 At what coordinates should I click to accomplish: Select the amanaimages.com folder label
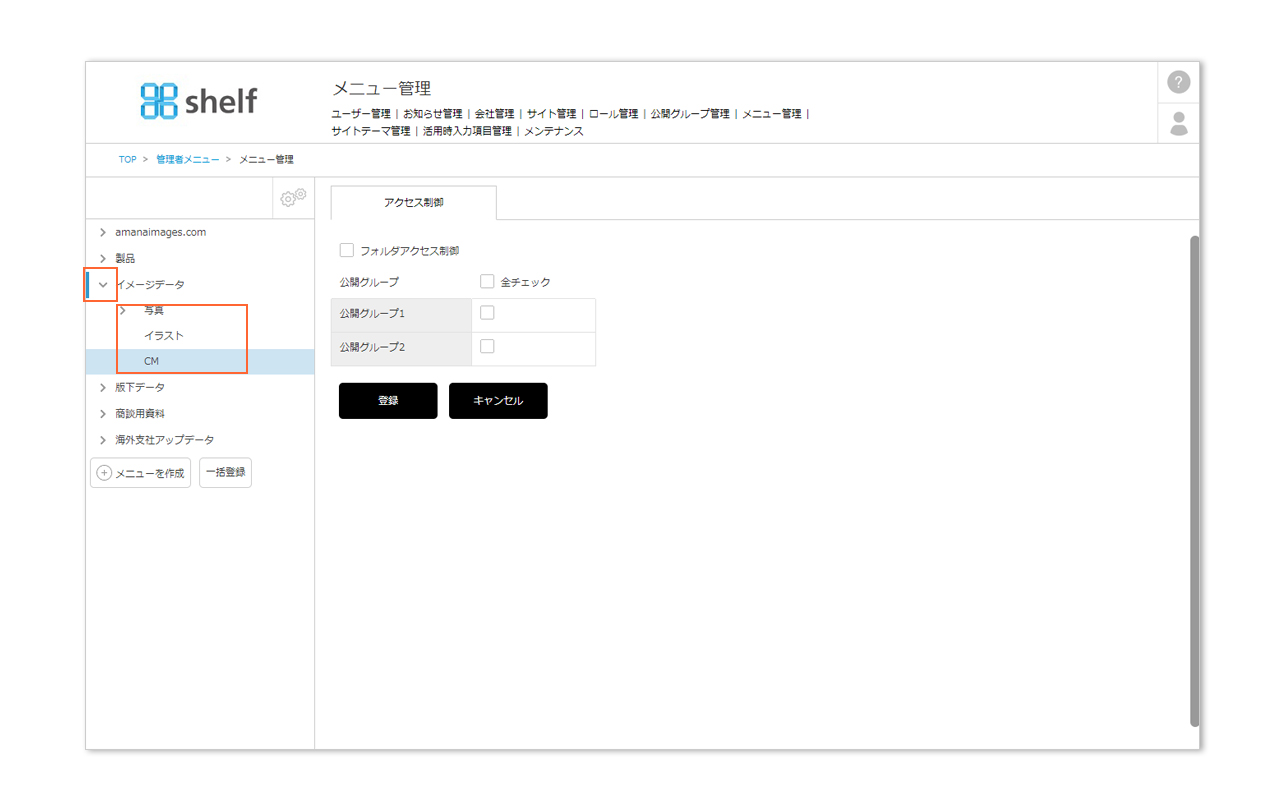161,232
